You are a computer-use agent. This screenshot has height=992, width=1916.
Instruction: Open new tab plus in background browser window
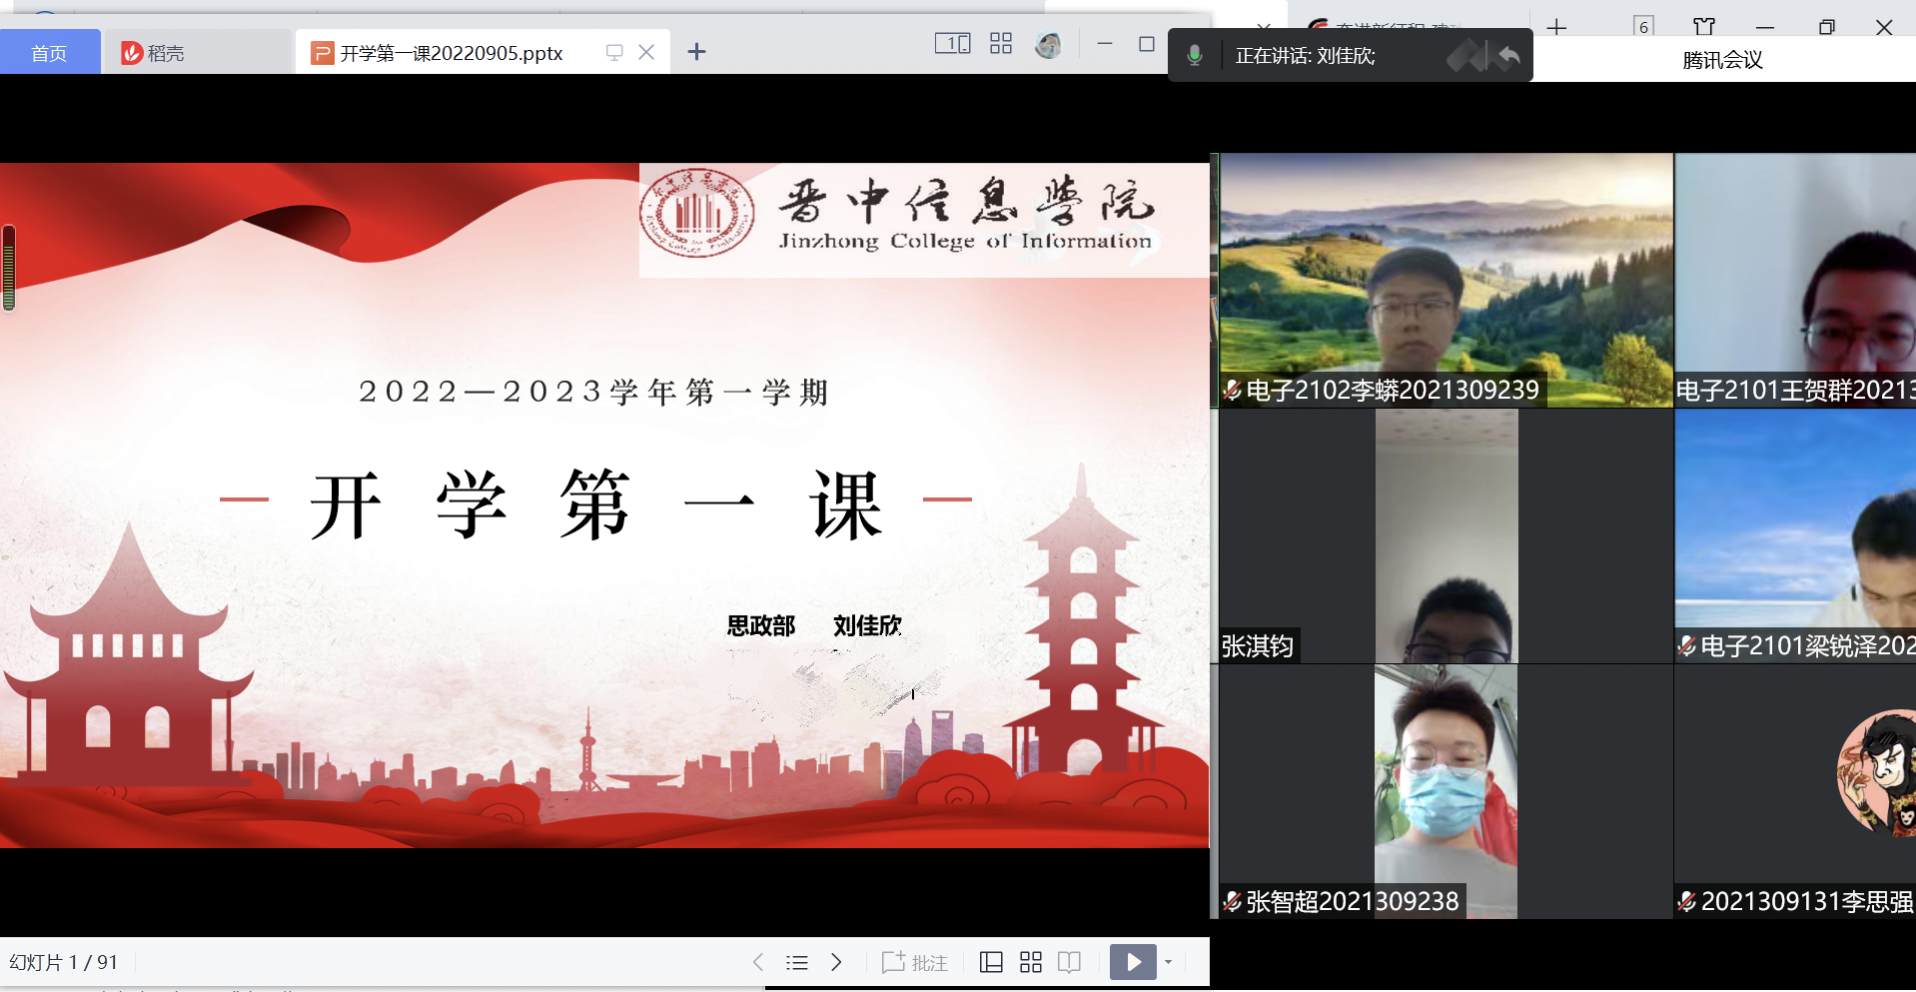tap(1556, 27)
